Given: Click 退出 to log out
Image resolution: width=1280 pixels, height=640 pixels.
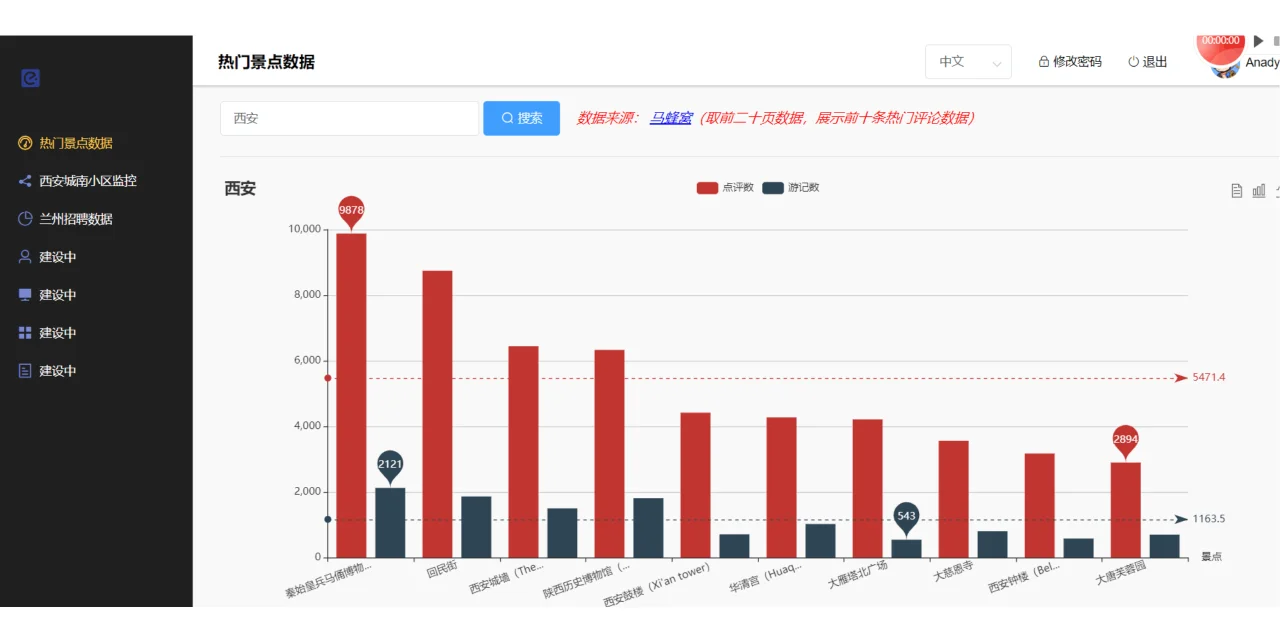Looking at the screenshot, I should [x=1148, y=62].
